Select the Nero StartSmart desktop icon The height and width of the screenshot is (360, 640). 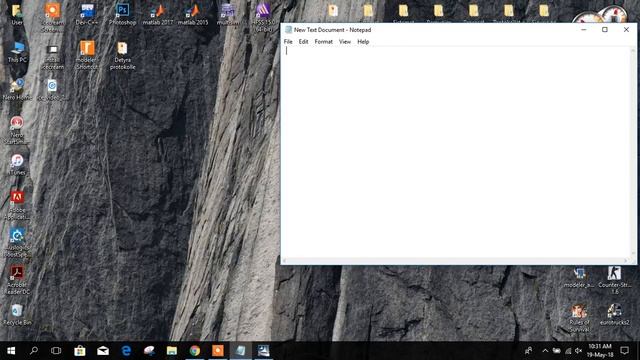click(16, 130)
